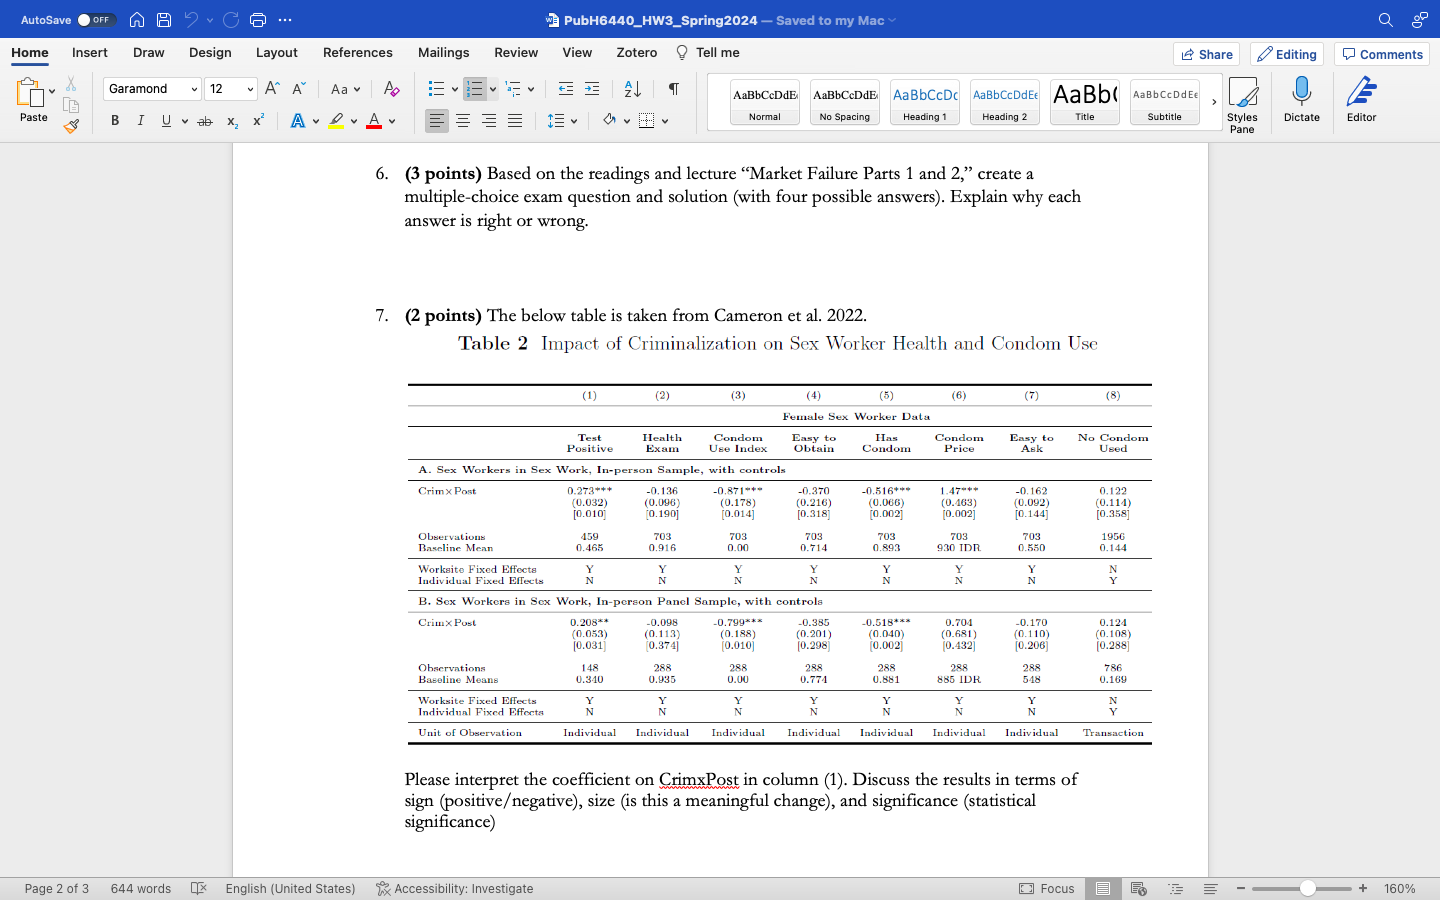The image size is (1440, 900).
Task: Click the Share button
Action: (1206, 54)
